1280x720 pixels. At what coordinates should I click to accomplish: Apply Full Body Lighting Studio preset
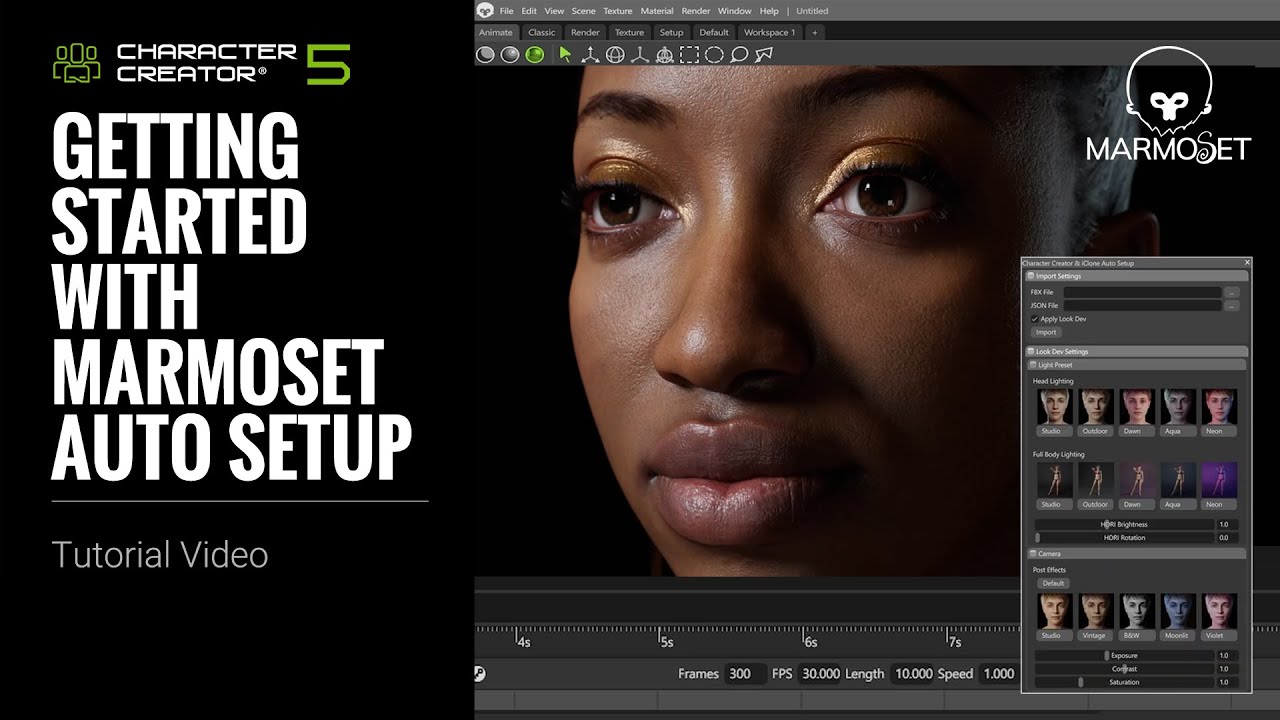[x=1054, y=485]
